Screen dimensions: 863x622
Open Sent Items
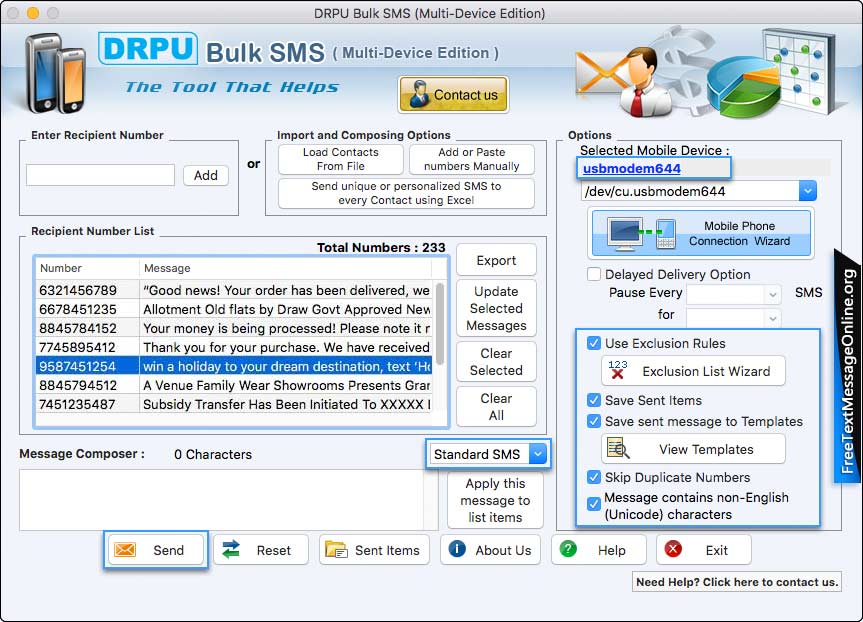pos(374,549)
